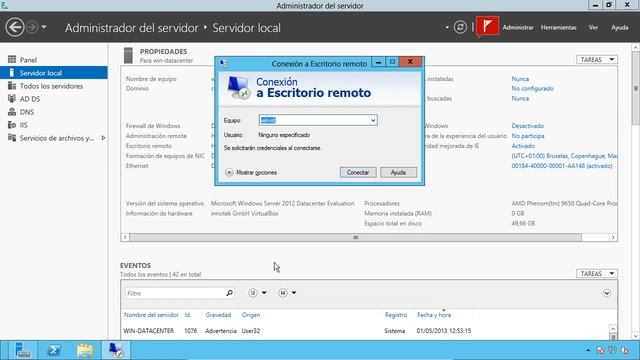Expand the events filter chevron
This screenshot has height=360, width=640.
(607, 293)
